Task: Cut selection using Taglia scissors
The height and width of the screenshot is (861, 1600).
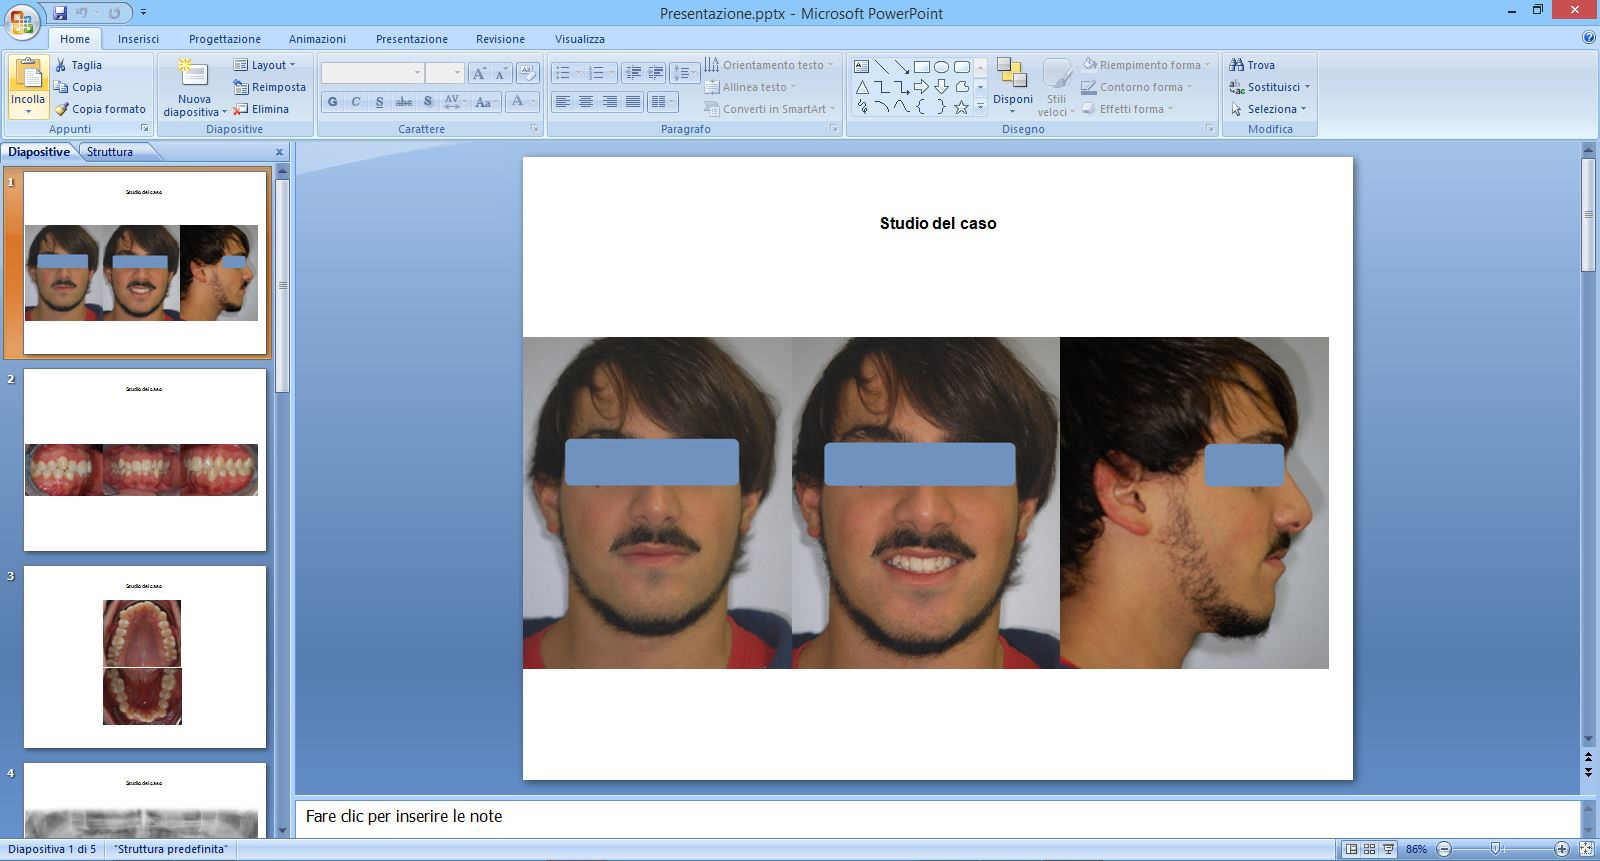Action: click(78, 65)
